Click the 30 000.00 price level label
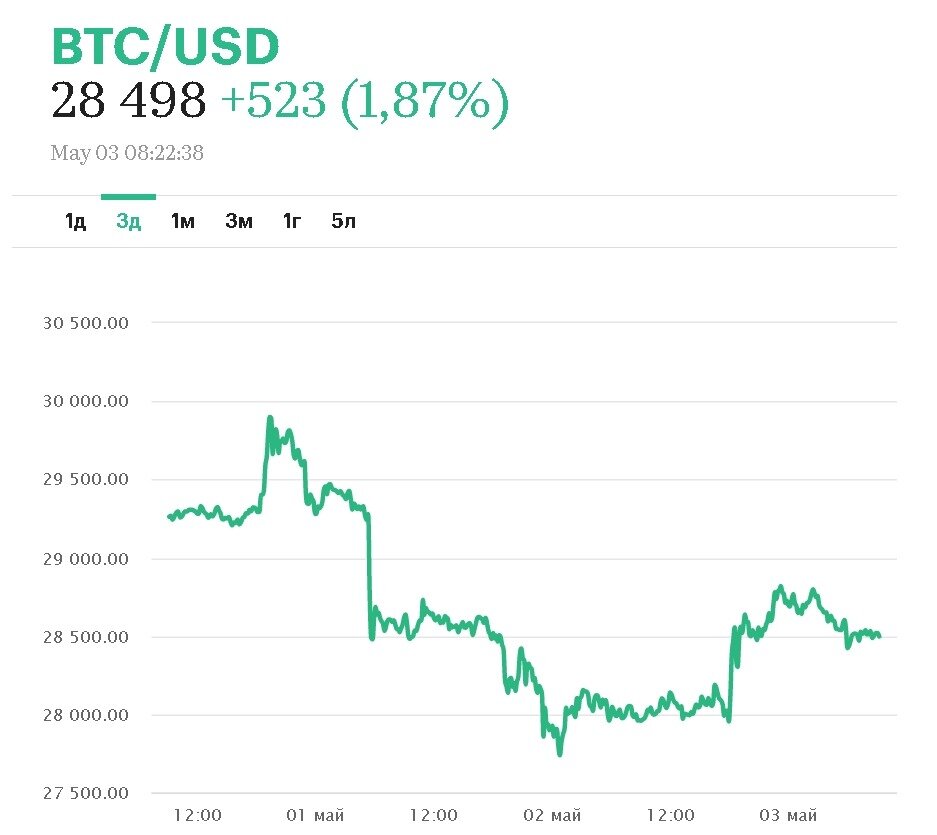 click(88, 401)
